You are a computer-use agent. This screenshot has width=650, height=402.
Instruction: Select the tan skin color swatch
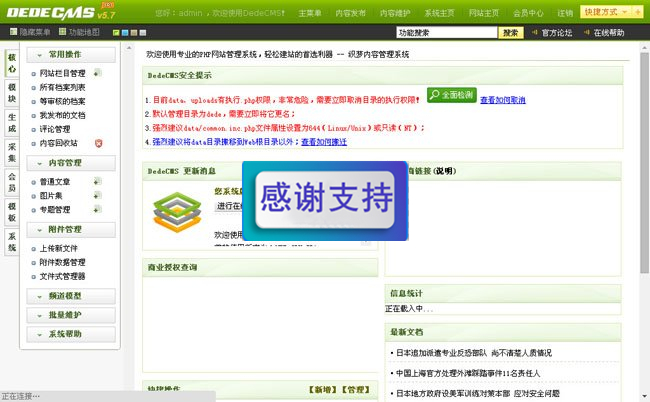[x=134, y=32]
